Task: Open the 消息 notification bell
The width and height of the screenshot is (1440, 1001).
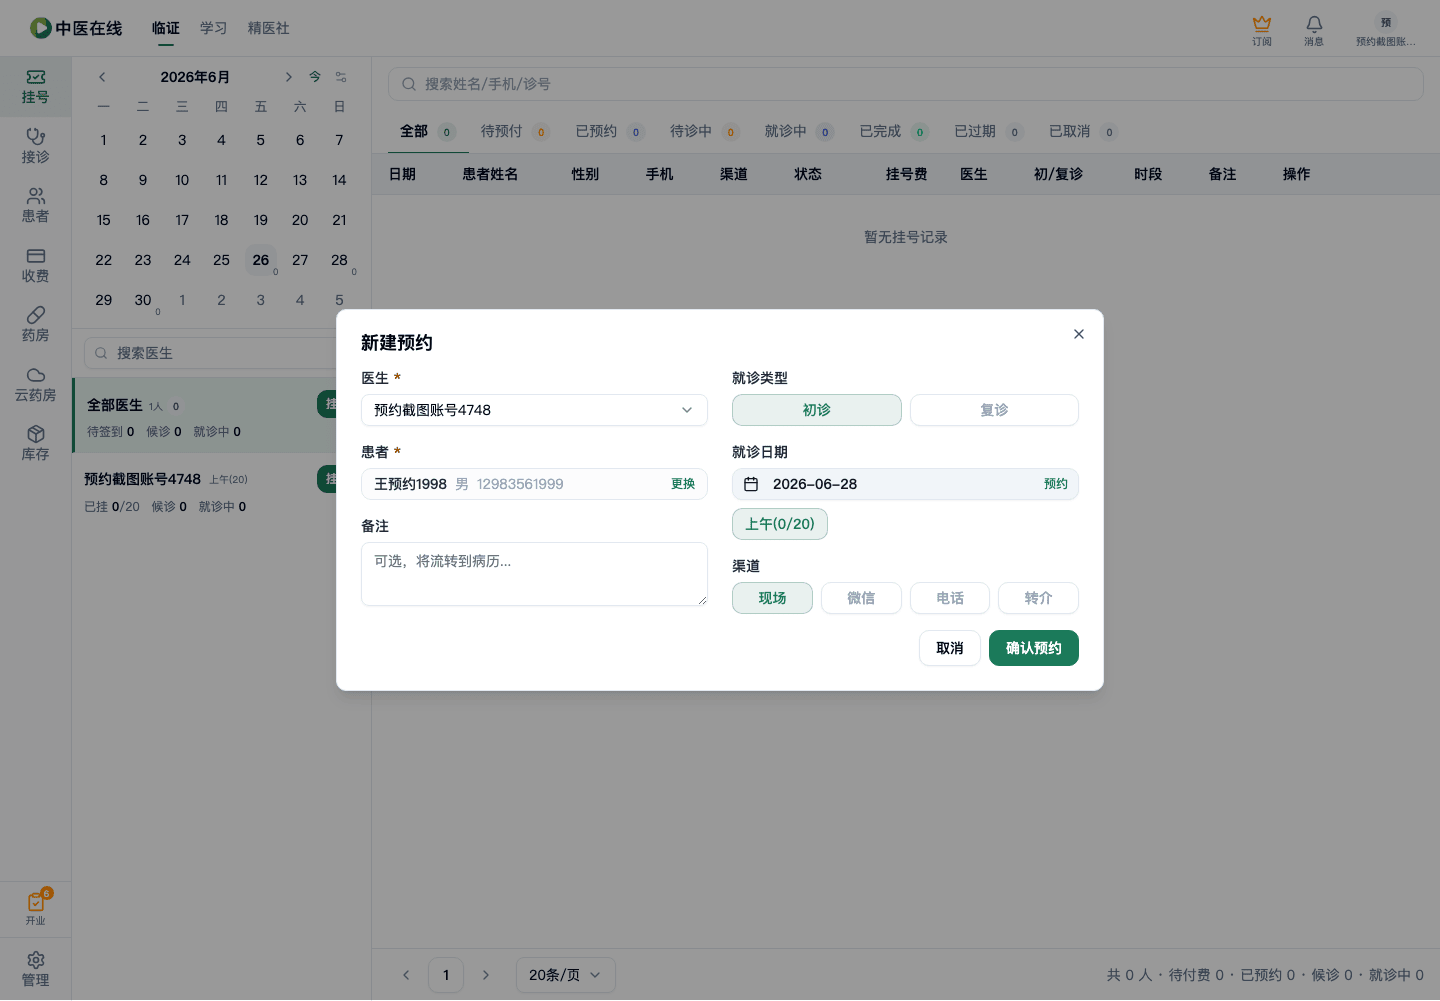Action: tap(1314, 30)
